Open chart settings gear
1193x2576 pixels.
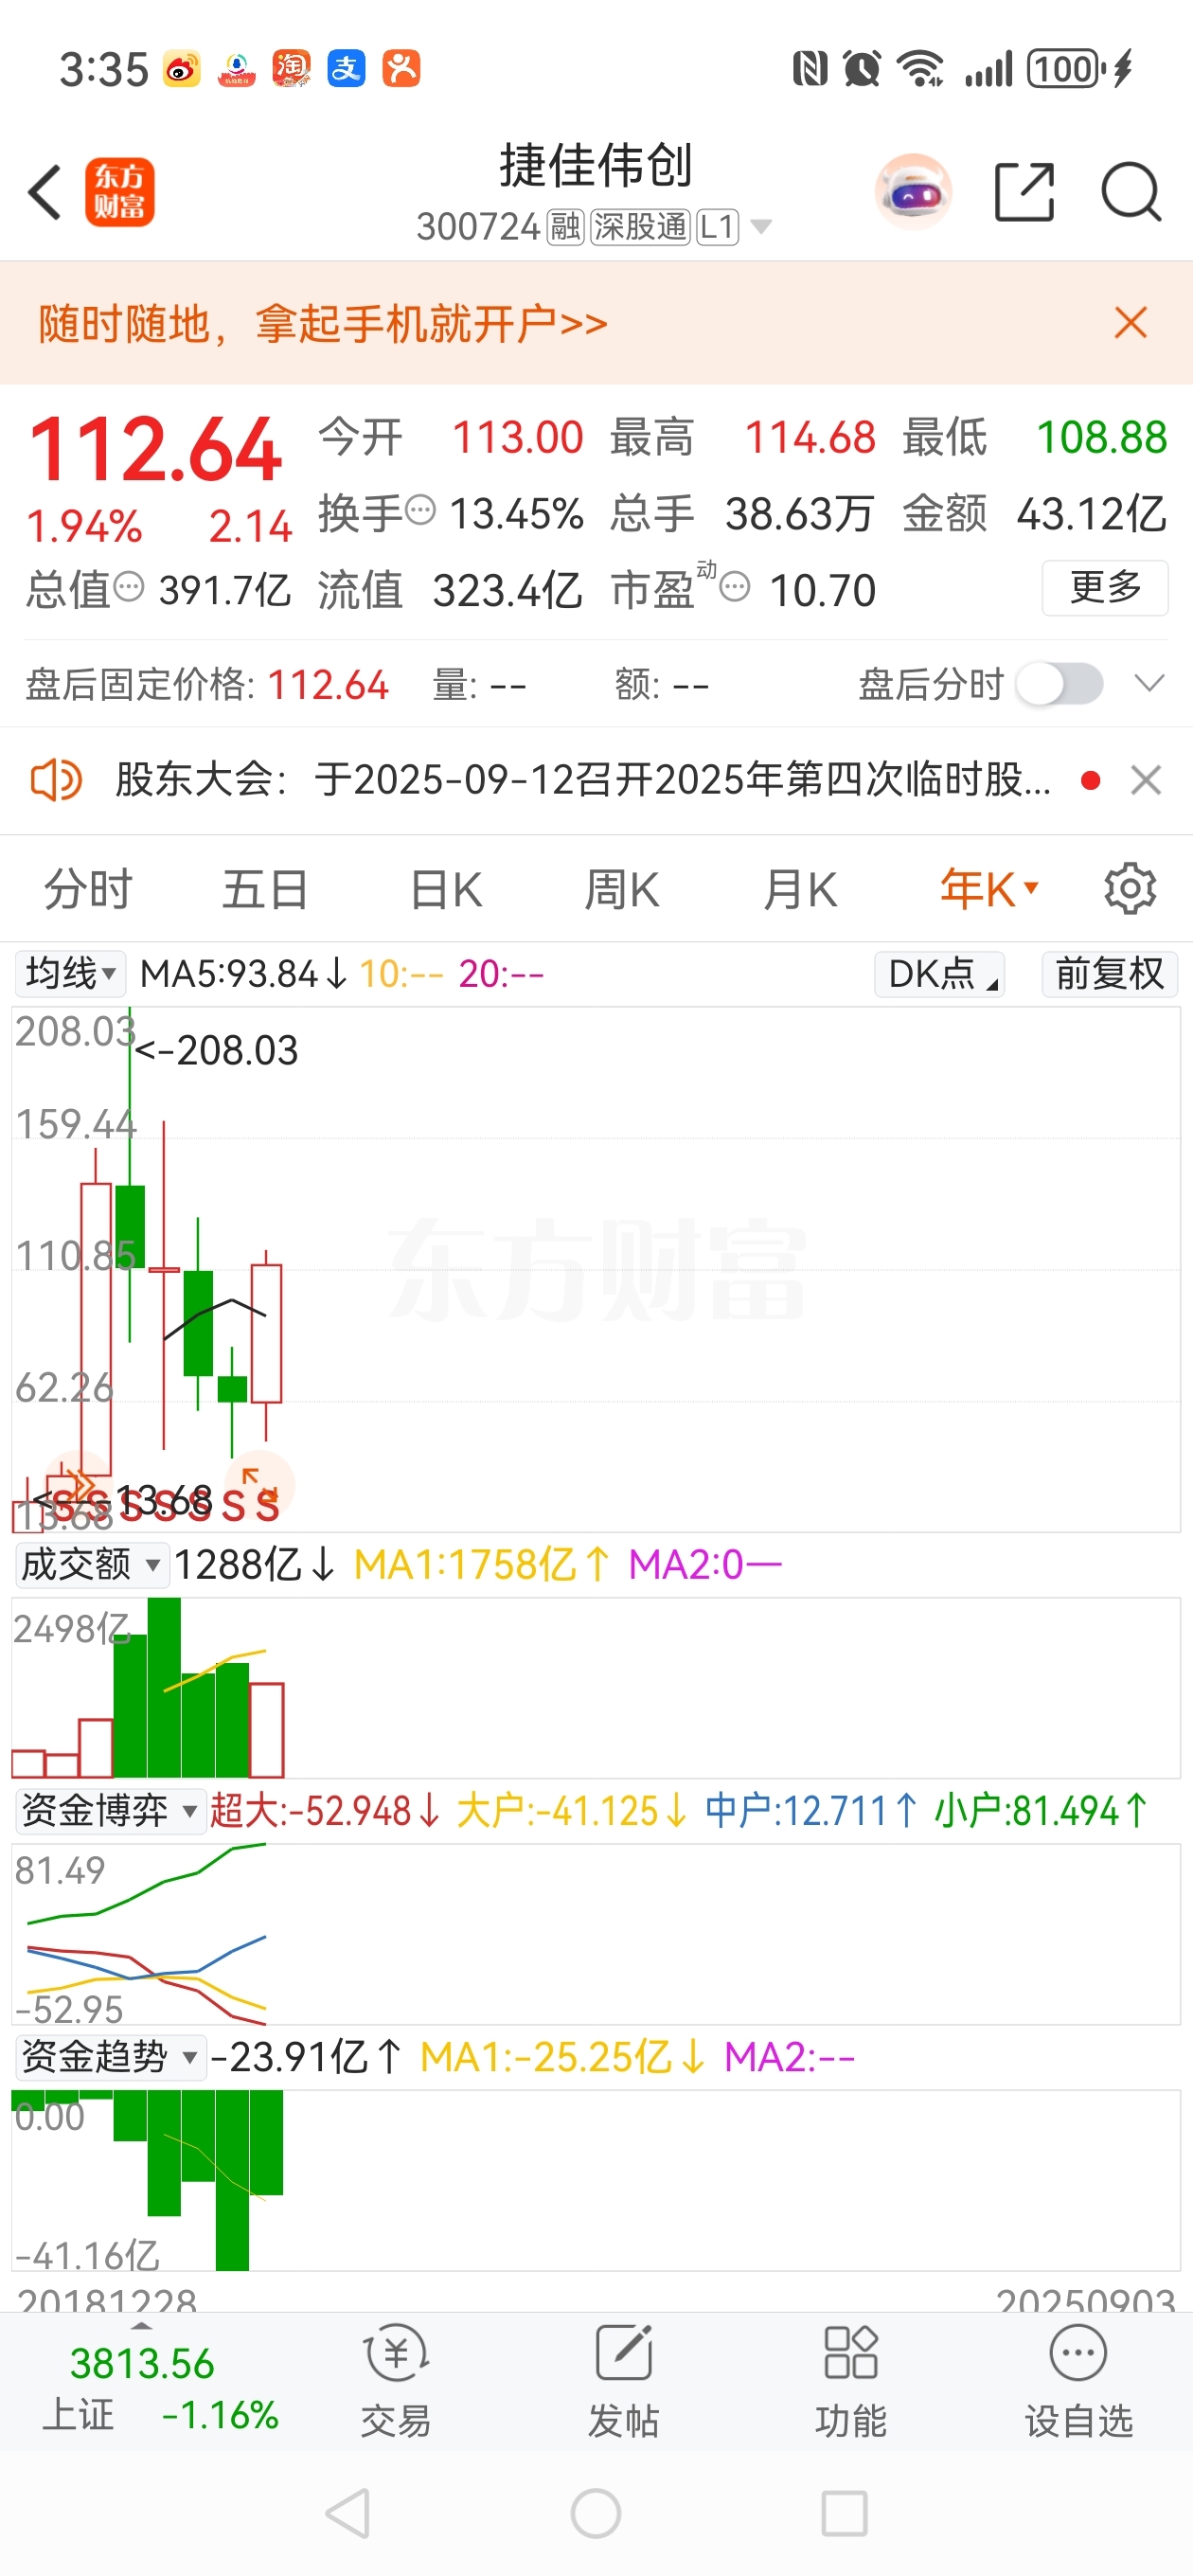point(1130,888)
